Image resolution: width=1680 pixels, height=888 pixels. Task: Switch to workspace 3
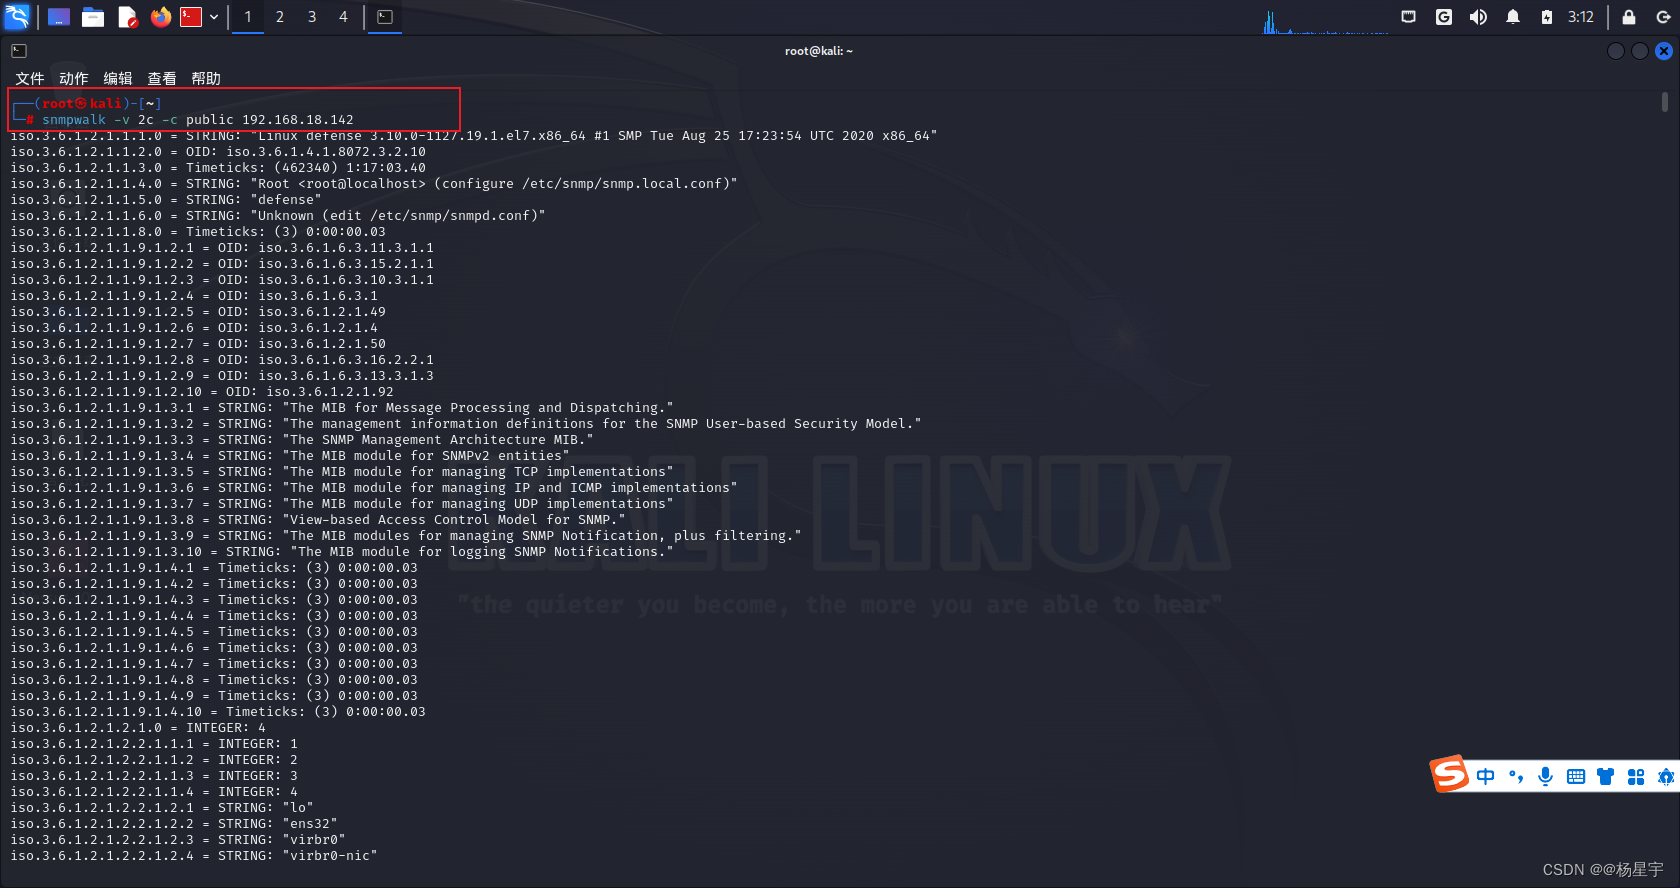312,17
